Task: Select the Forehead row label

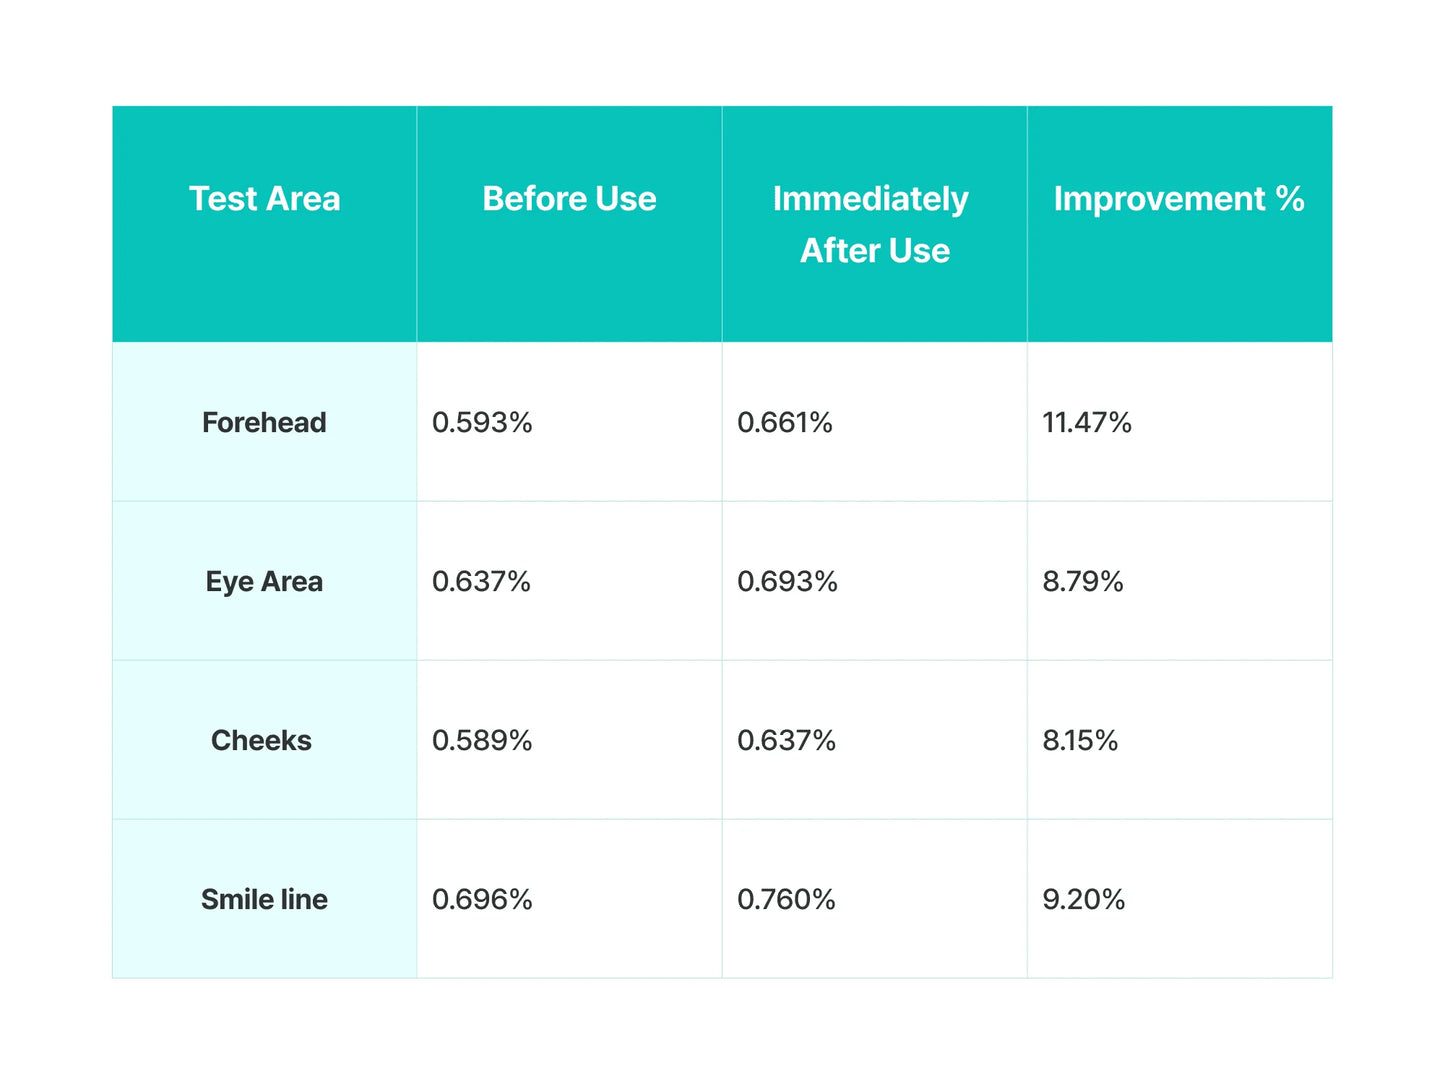Action: click(x=264, y=423)
